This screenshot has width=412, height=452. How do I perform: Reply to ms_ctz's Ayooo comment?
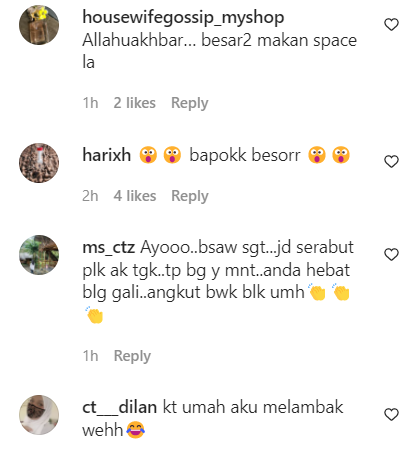coord(132,356)
